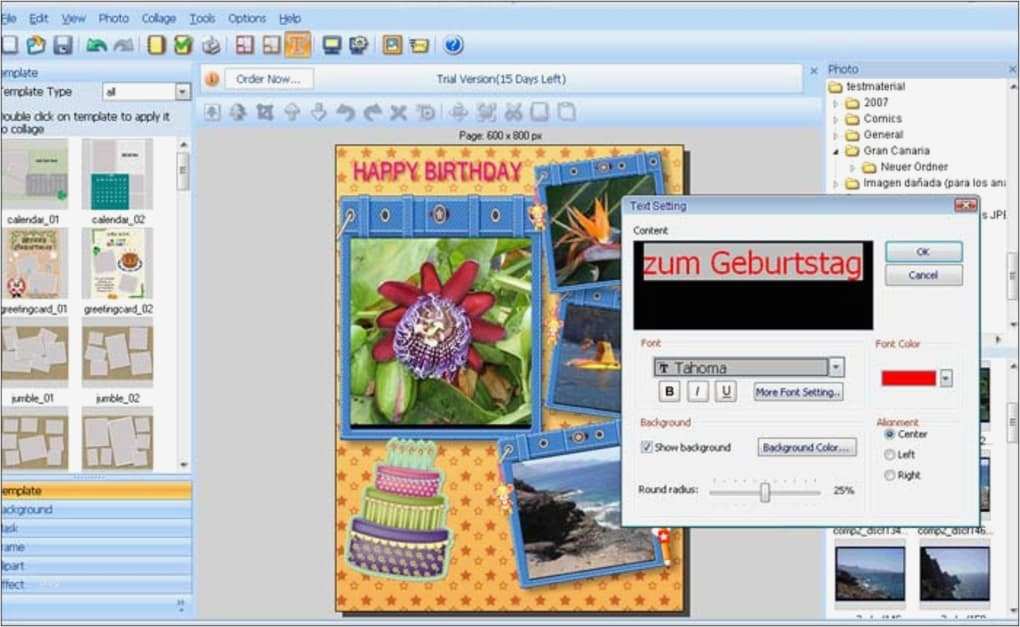Viewport: 1020px width, 627px height.
Task: Click the Background Color... button
Action: (807, 447)
